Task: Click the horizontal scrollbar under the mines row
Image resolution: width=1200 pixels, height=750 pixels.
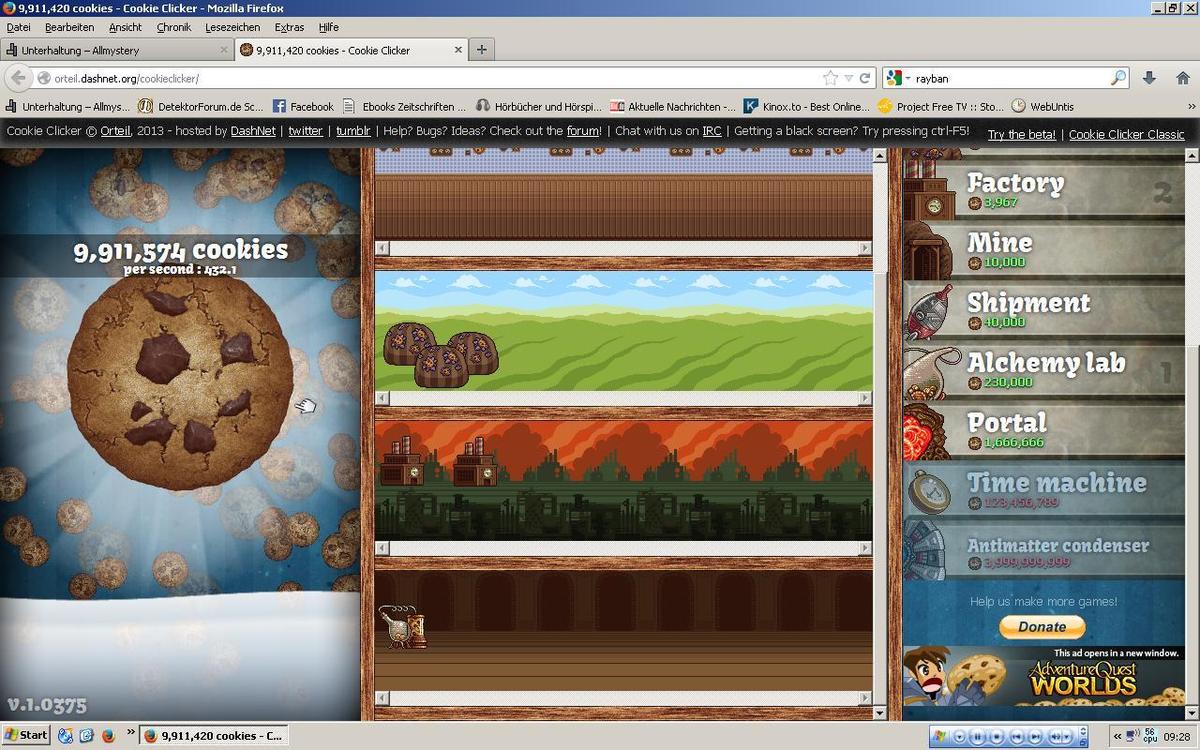Action: pyautogui.click(x=623, y=398)
